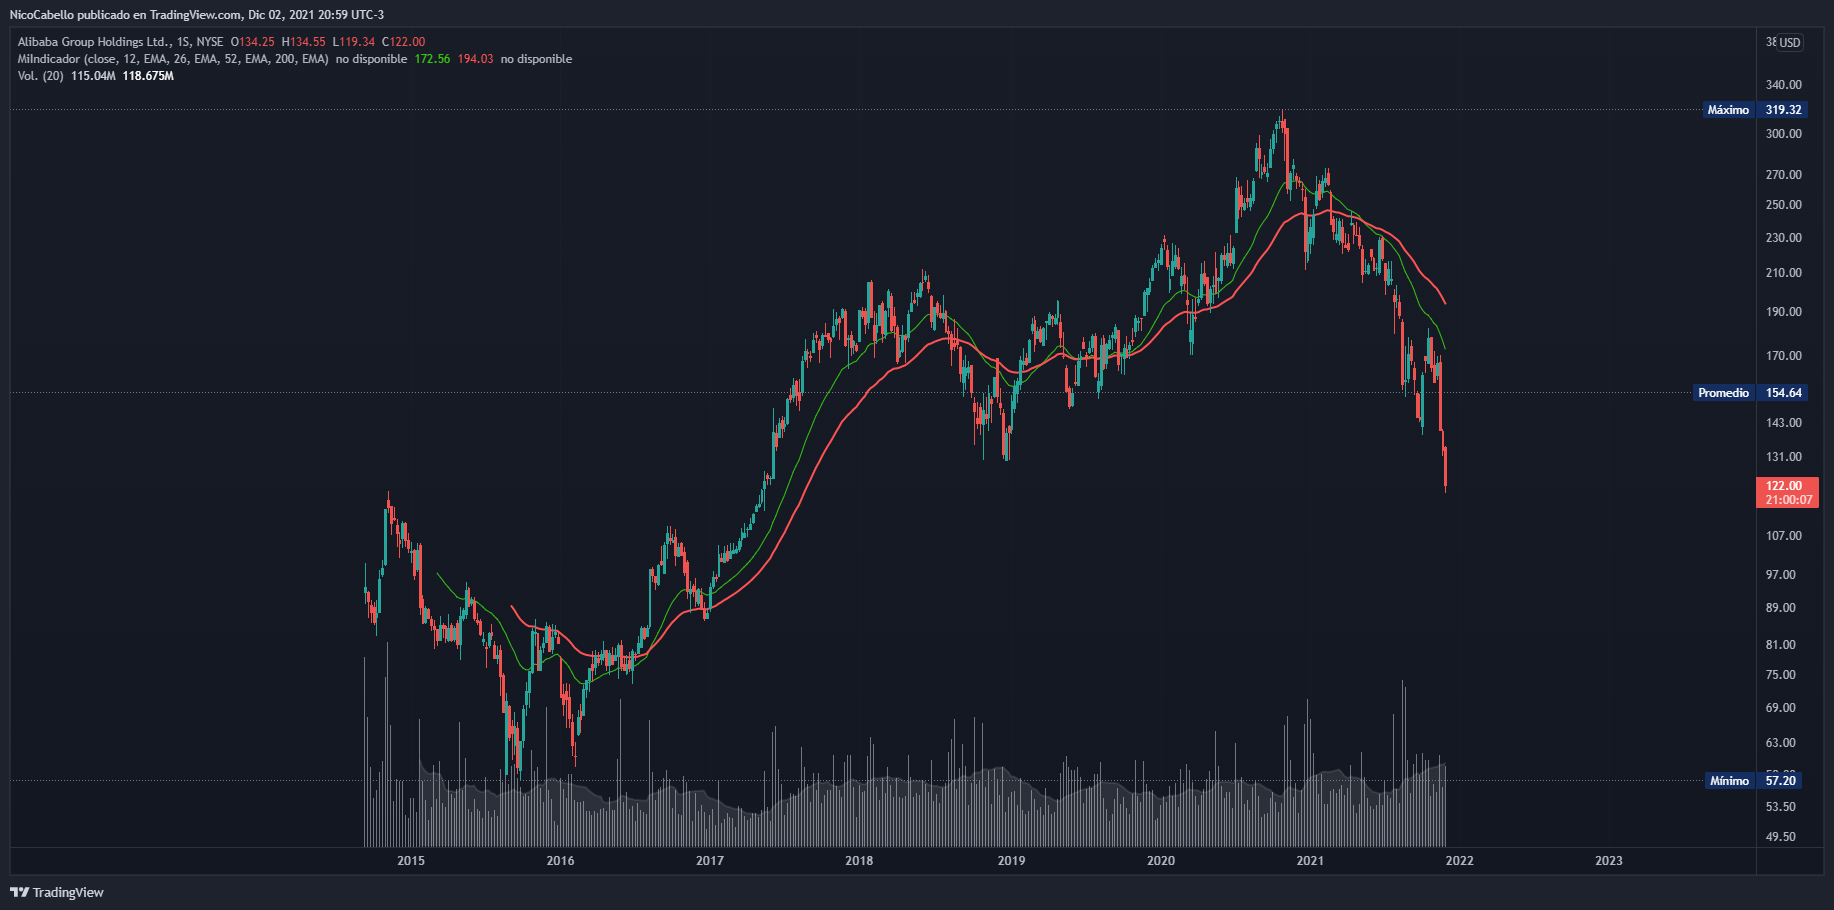Click the 2017 label on time axis

pyautogui.click(x=710, y=861)
